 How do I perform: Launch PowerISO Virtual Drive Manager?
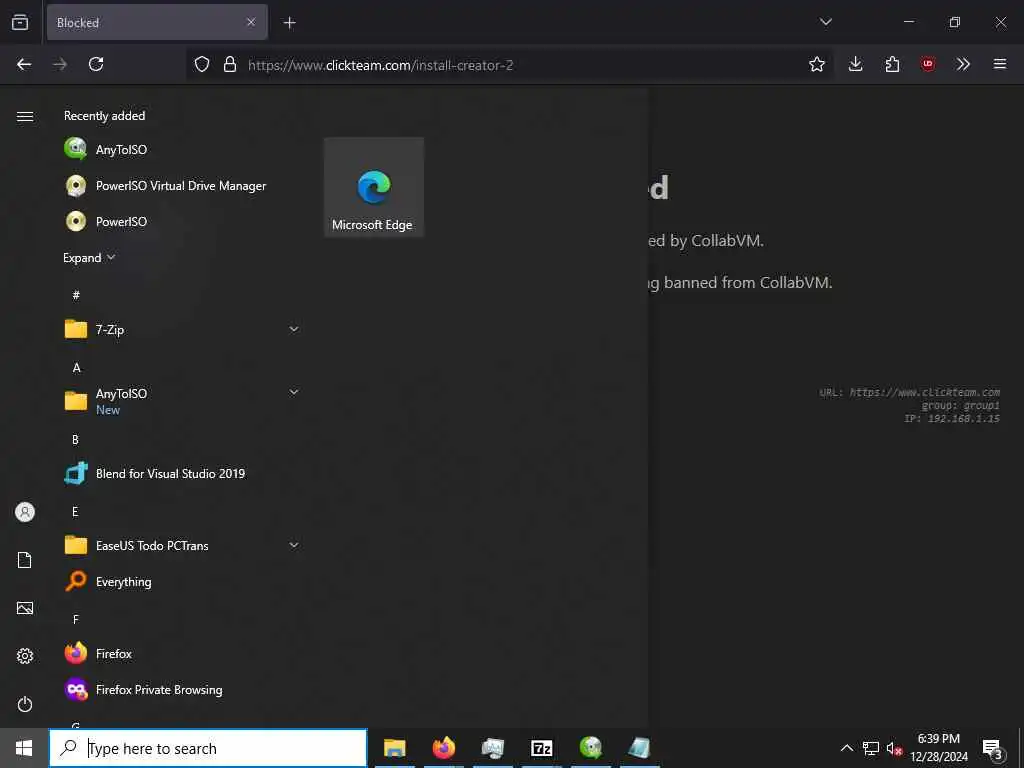(182, 185)
